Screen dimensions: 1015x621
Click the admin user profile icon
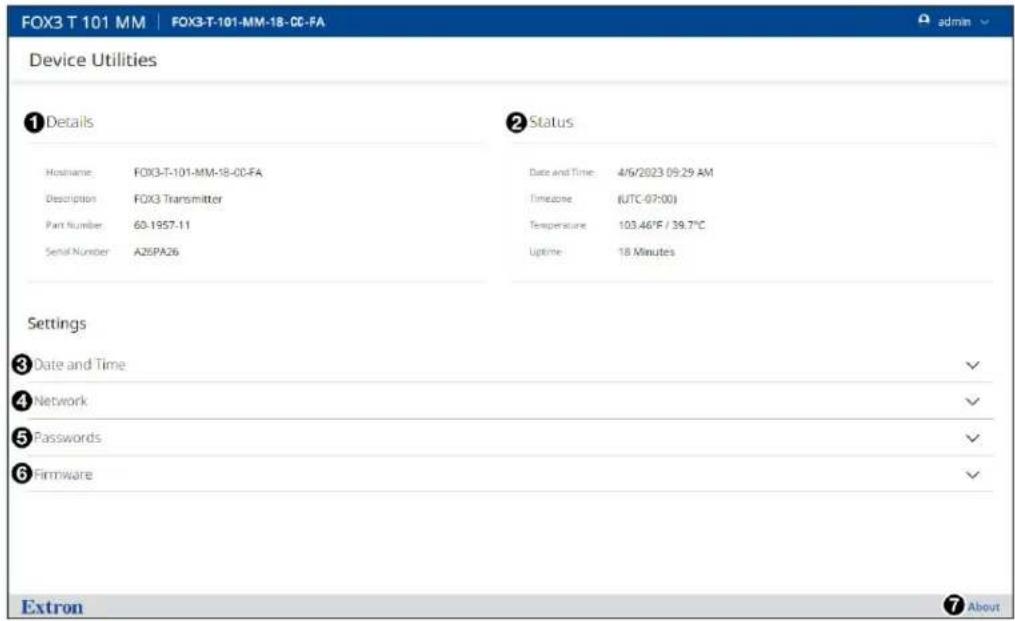click(924, 20)
